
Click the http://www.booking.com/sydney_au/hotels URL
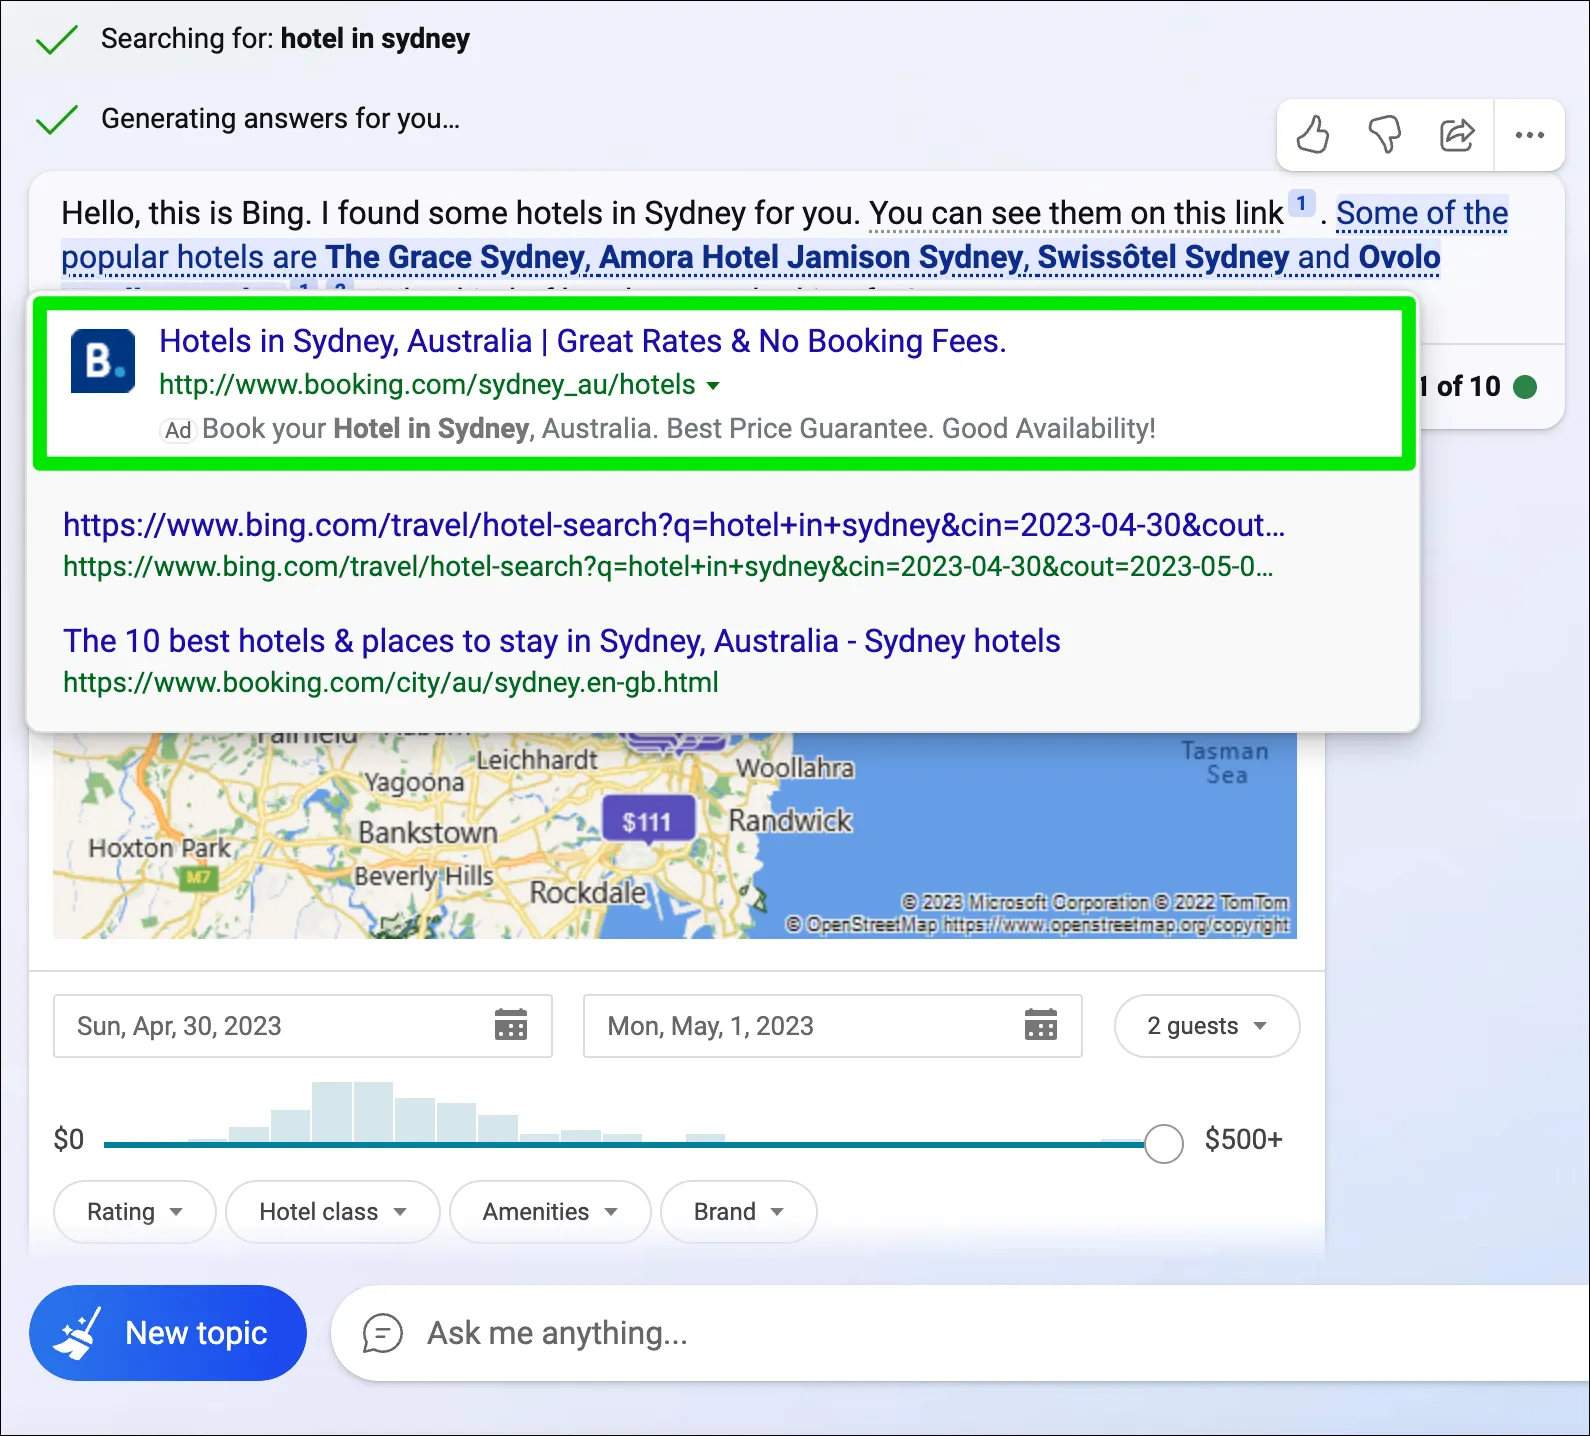point(427,385)
